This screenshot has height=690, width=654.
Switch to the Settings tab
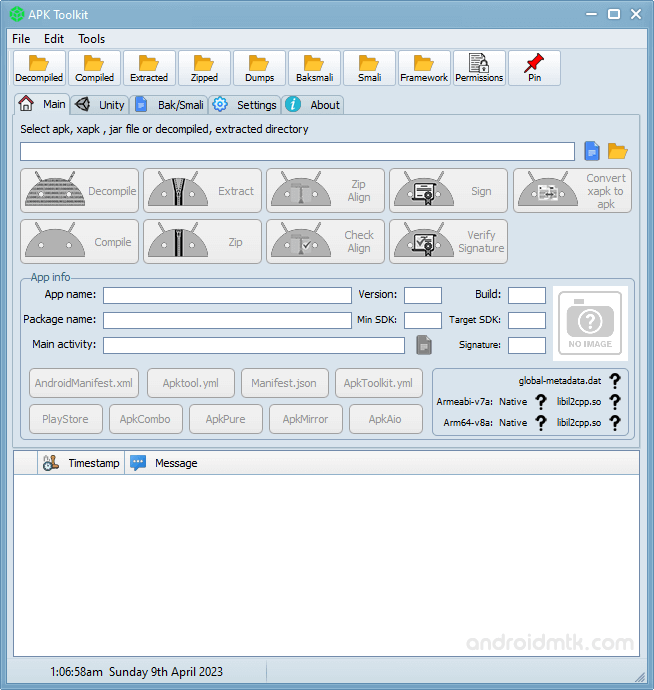pyautogui.click(x=245, y=105)
